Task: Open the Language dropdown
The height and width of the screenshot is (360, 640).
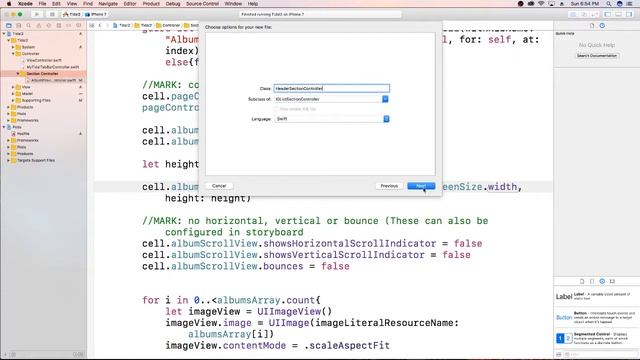Action: pos(331,119)
